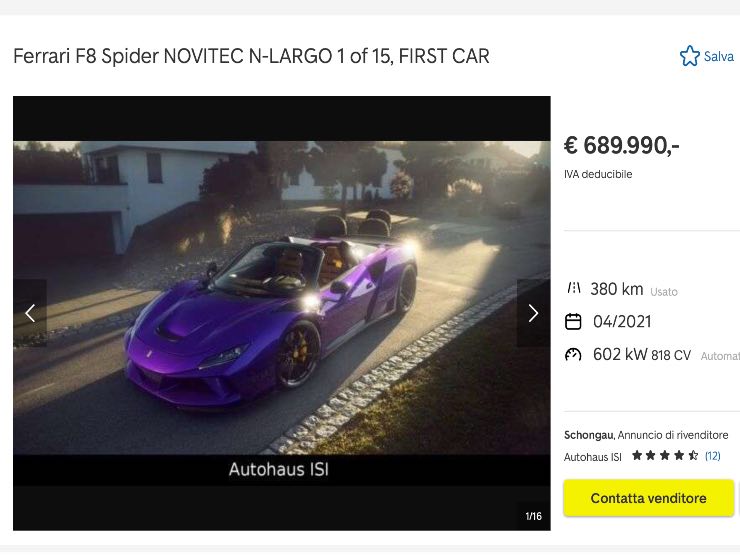
Task: Click the calendar registration date icon
Action: click(573, 321)
